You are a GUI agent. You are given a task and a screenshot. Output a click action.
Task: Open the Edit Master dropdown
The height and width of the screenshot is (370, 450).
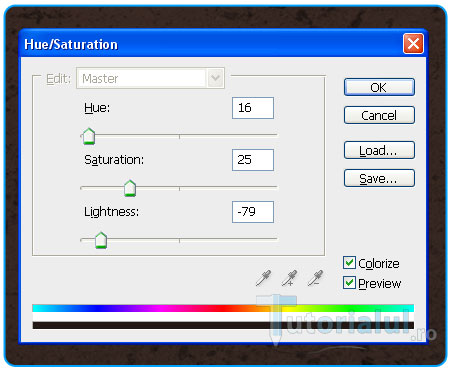[150, 78]
